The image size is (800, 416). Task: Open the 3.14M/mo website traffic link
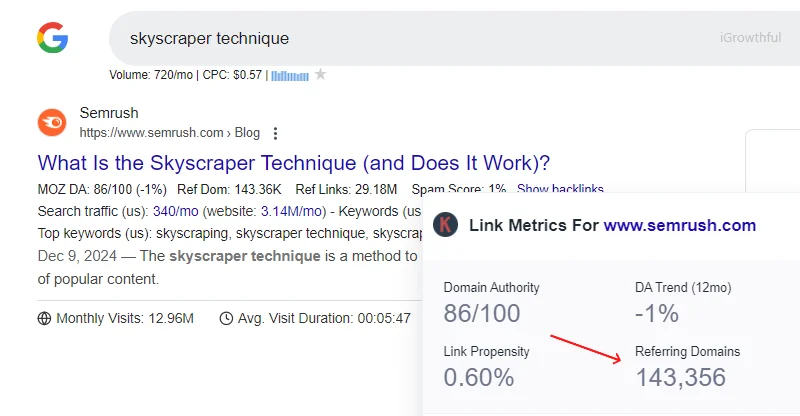click(x=293, y=211)
